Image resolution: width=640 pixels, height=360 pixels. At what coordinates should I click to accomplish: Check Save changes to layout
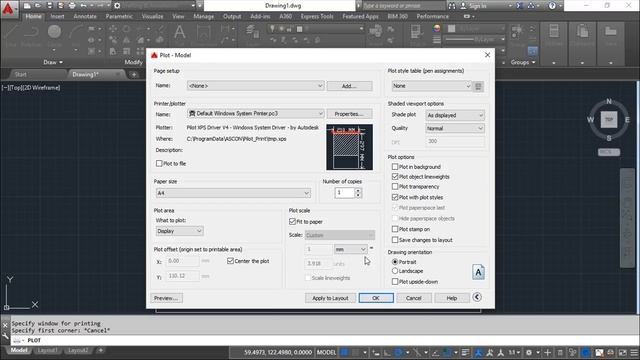pos(395,240)
